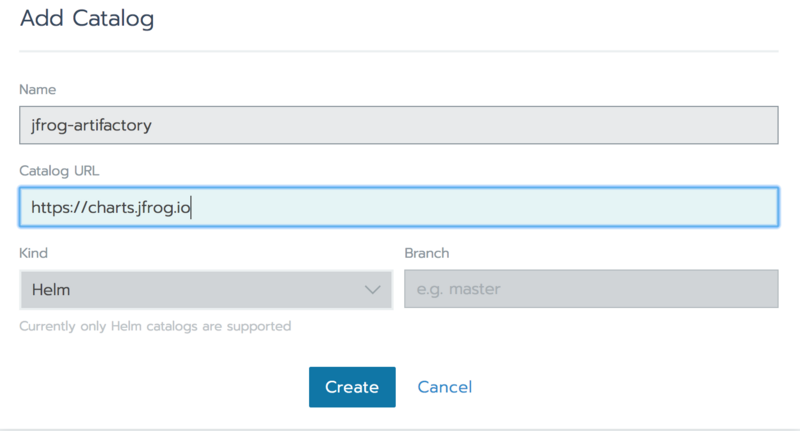Viewport: 800px width, 431px height.
Task: Cancel adding the catalog
Action: tap(445, 387)
